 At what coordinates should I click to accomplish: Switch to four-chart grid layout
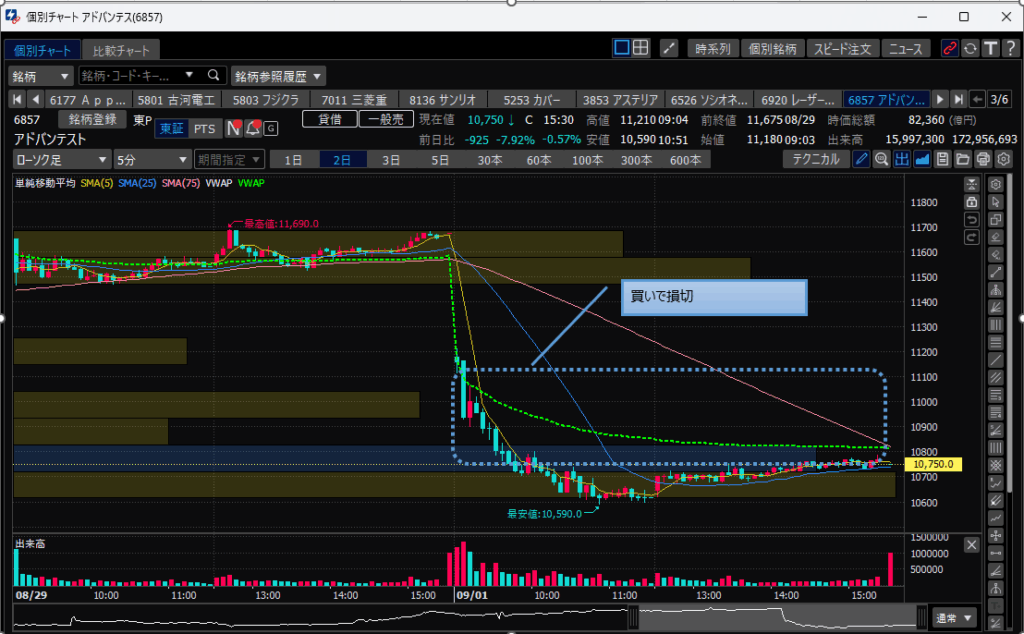(x=641, y=48)
